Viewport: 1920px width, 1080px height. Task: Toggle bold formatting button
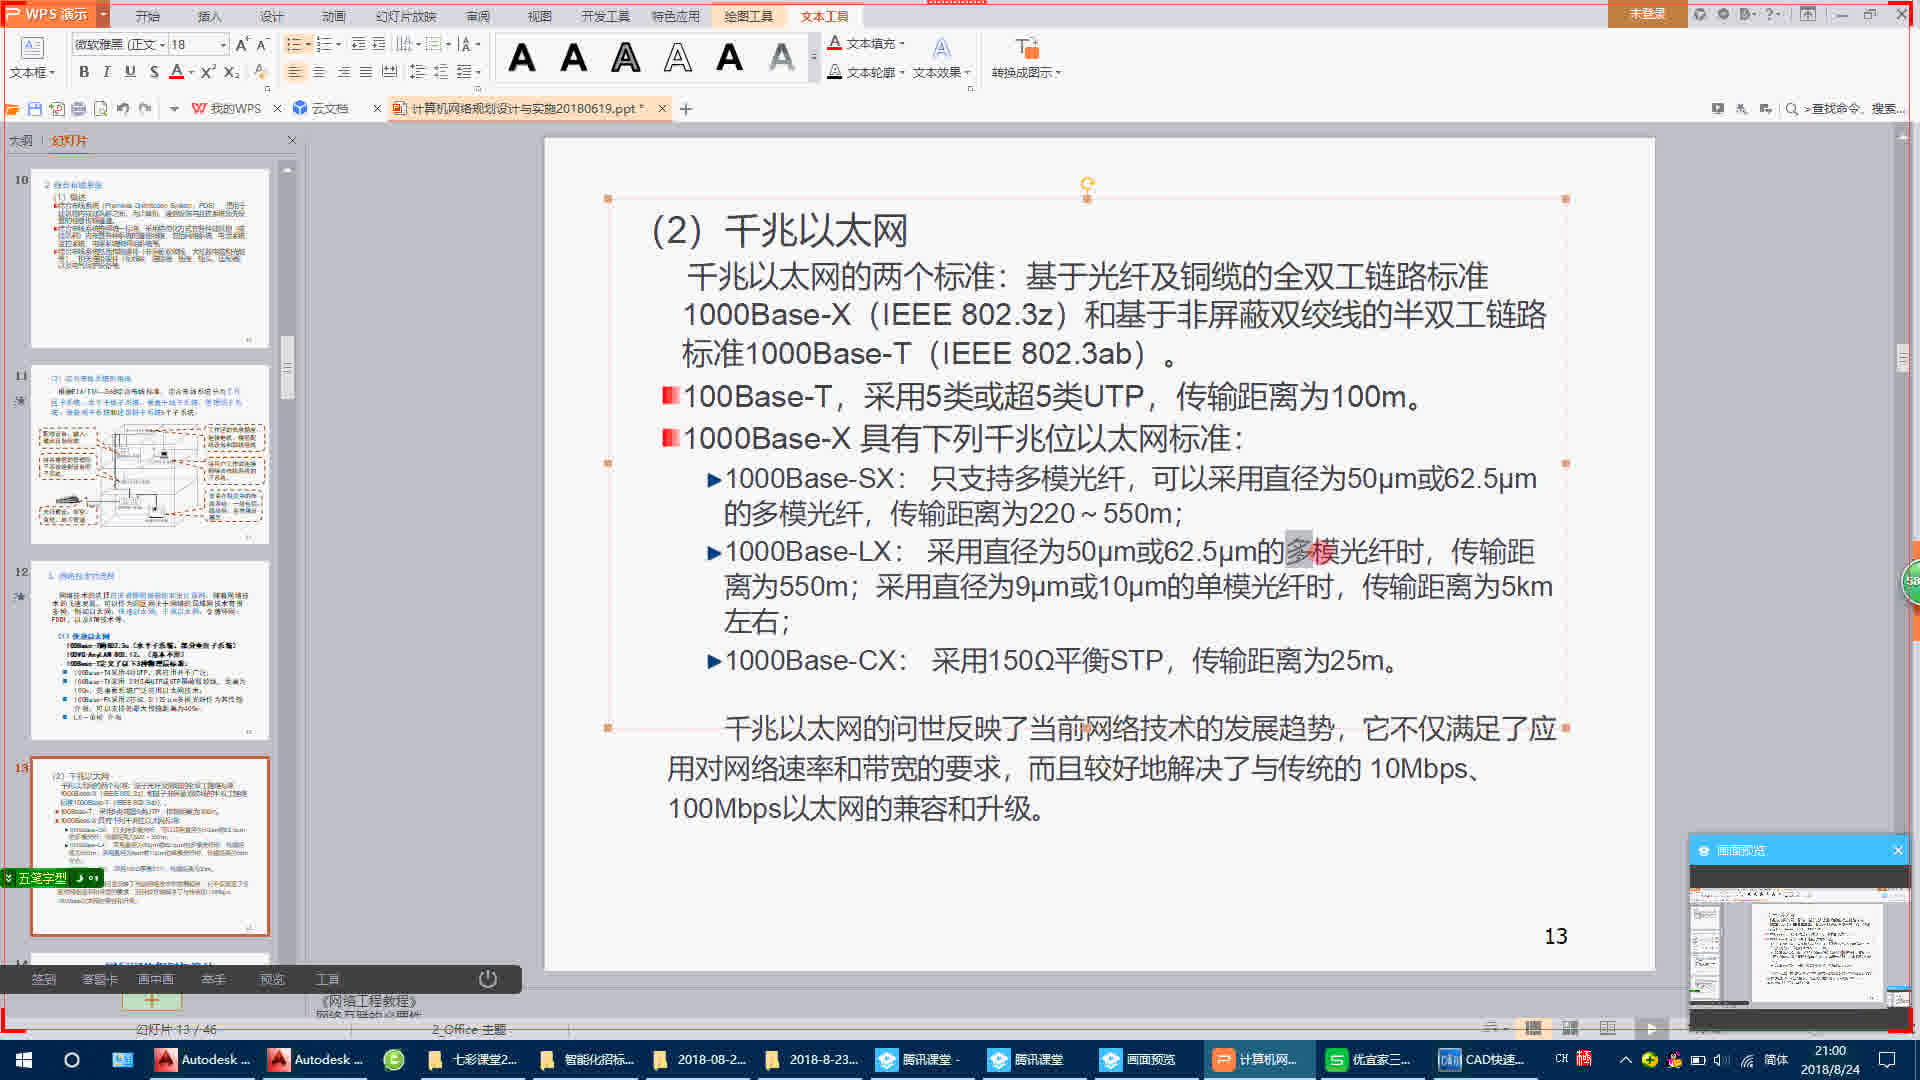click(x=84, y=72)
